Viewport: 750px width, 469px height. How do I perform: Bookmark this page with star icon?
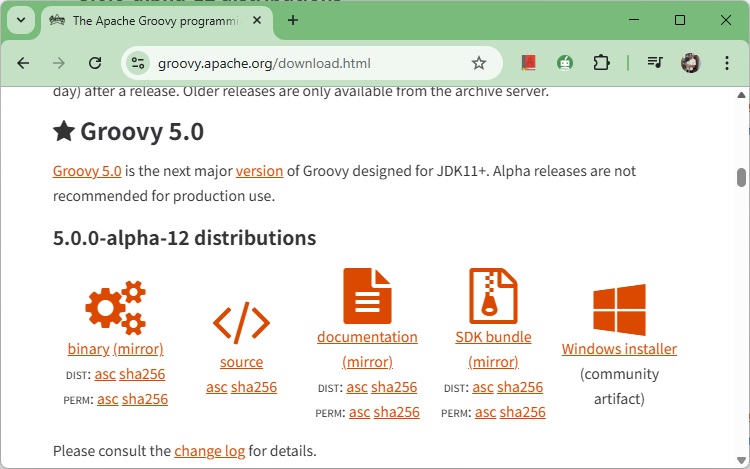click(479, 63)
